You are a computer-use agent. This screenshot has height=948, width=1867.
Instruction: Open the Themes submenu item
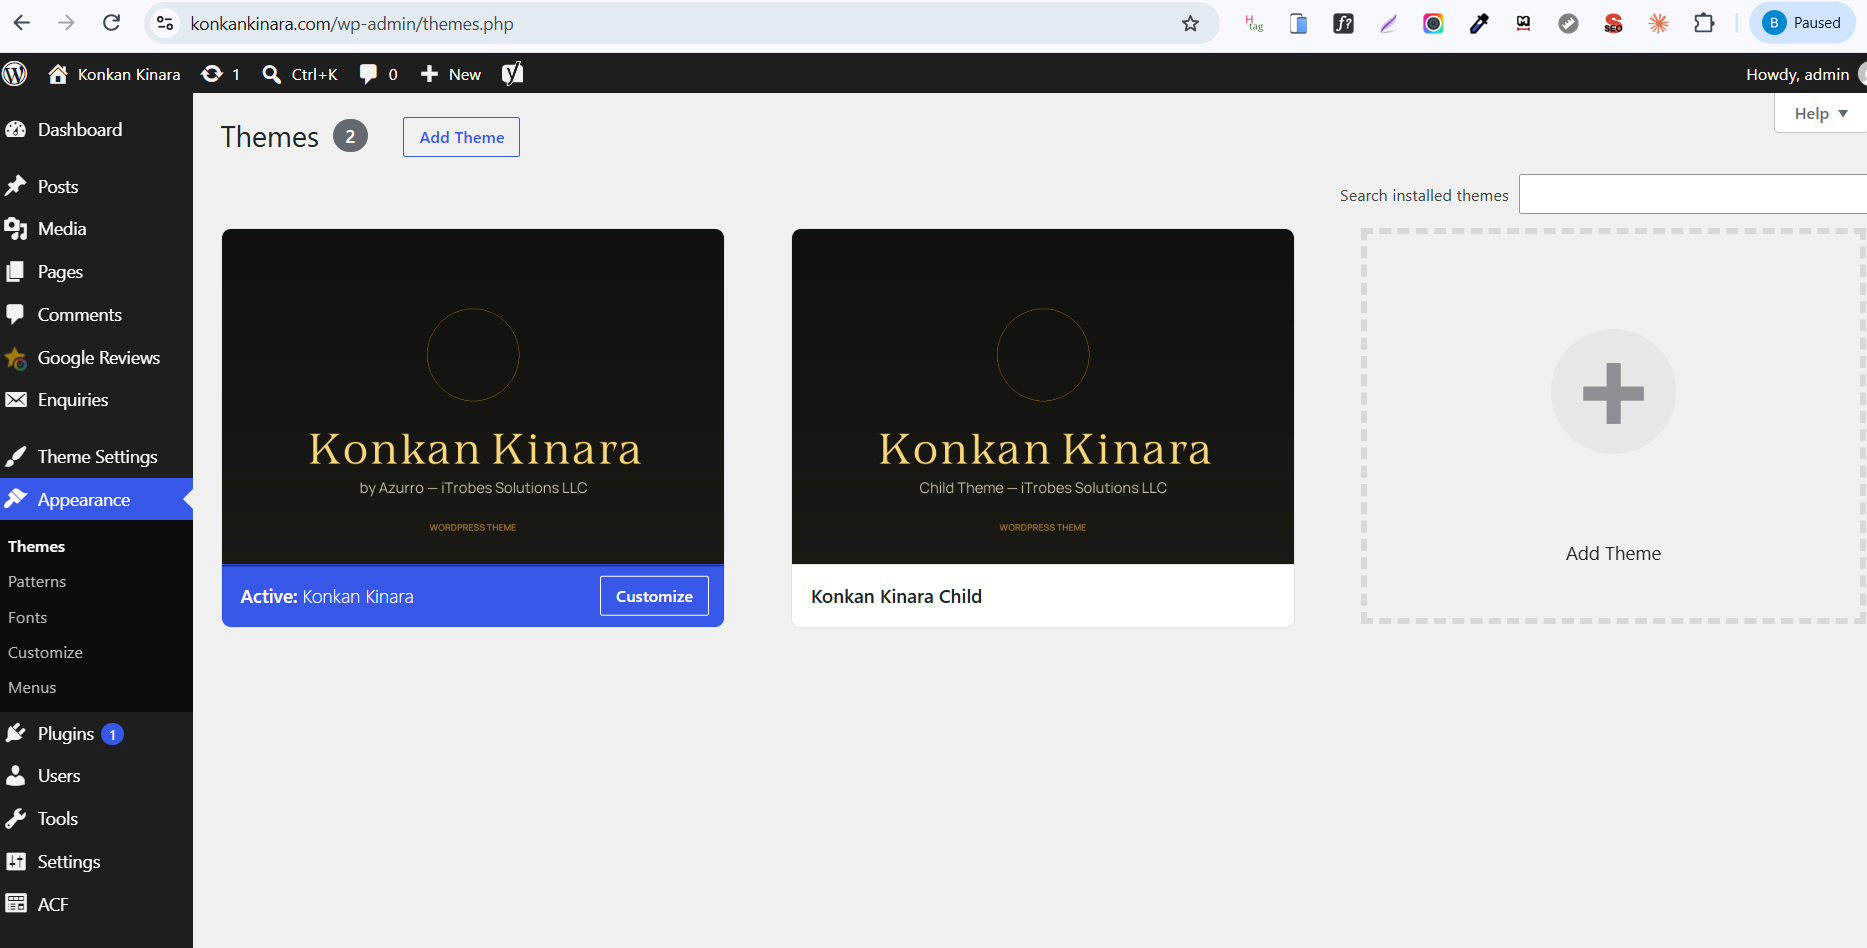36,547
